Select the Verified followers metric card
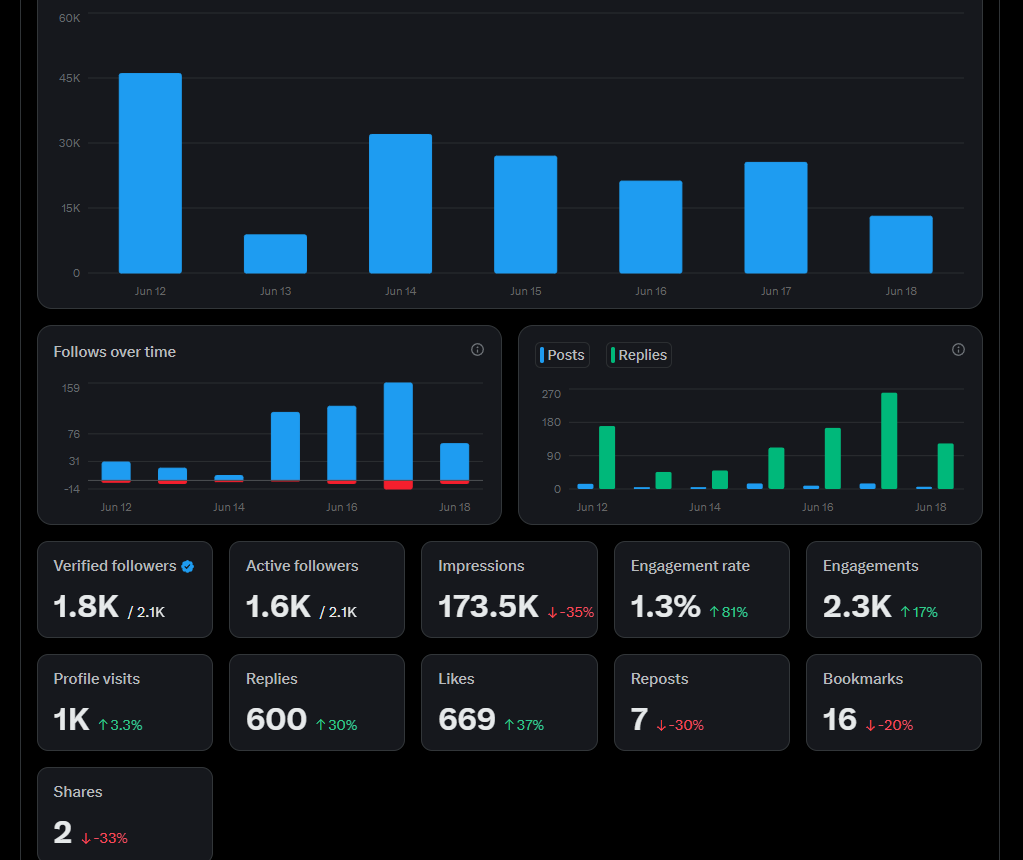The image size is (1023, 860). coord(125,589)
